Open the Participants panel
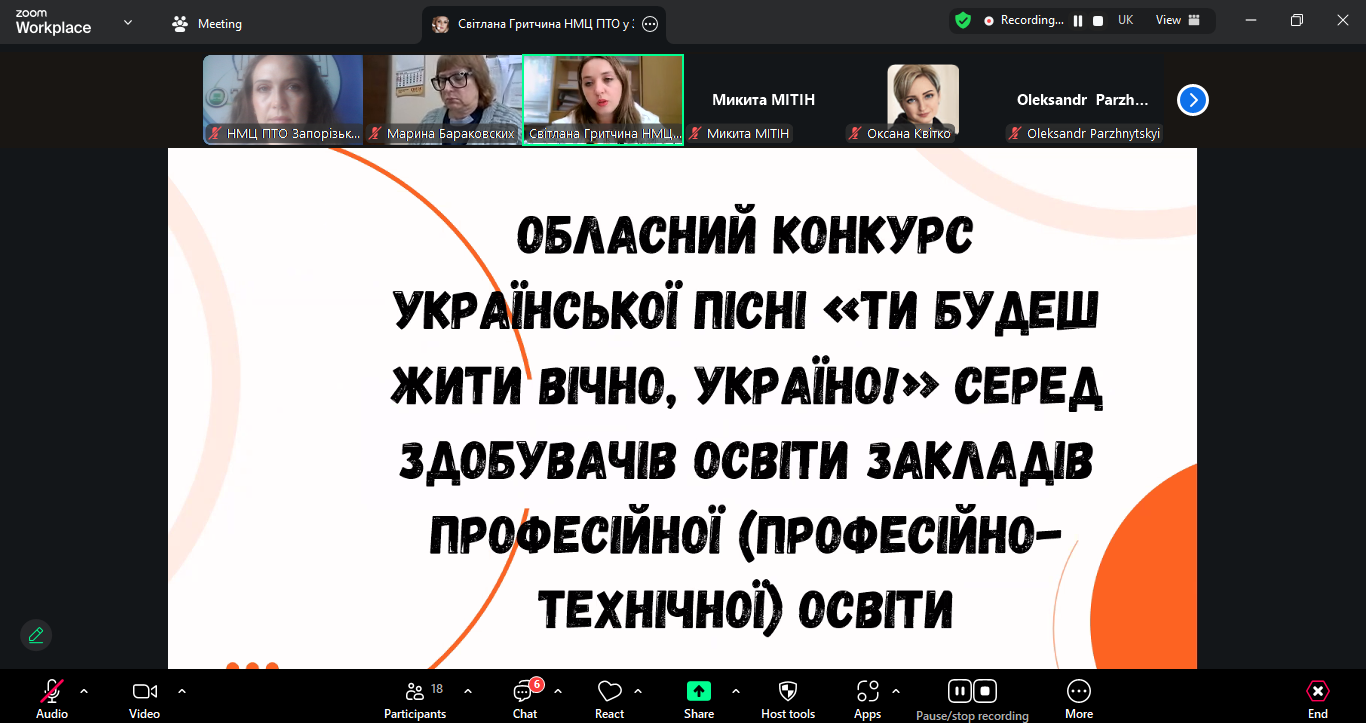Screen dimensions: 1366x723 click(x=415, y=698)
